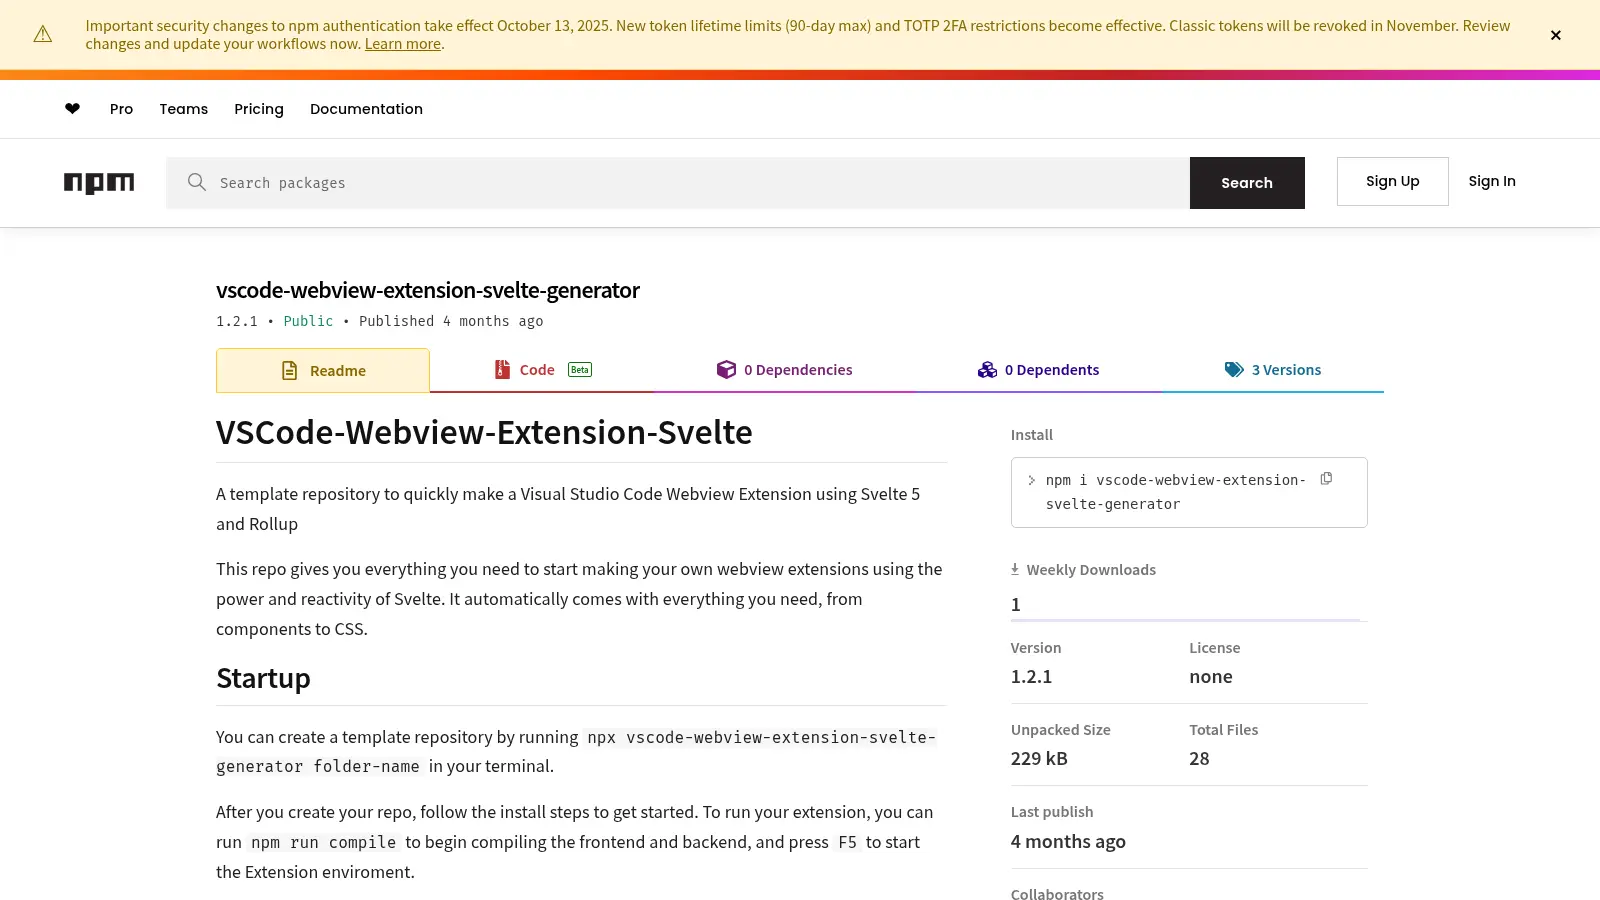Click the npm logo

point(99,183)
